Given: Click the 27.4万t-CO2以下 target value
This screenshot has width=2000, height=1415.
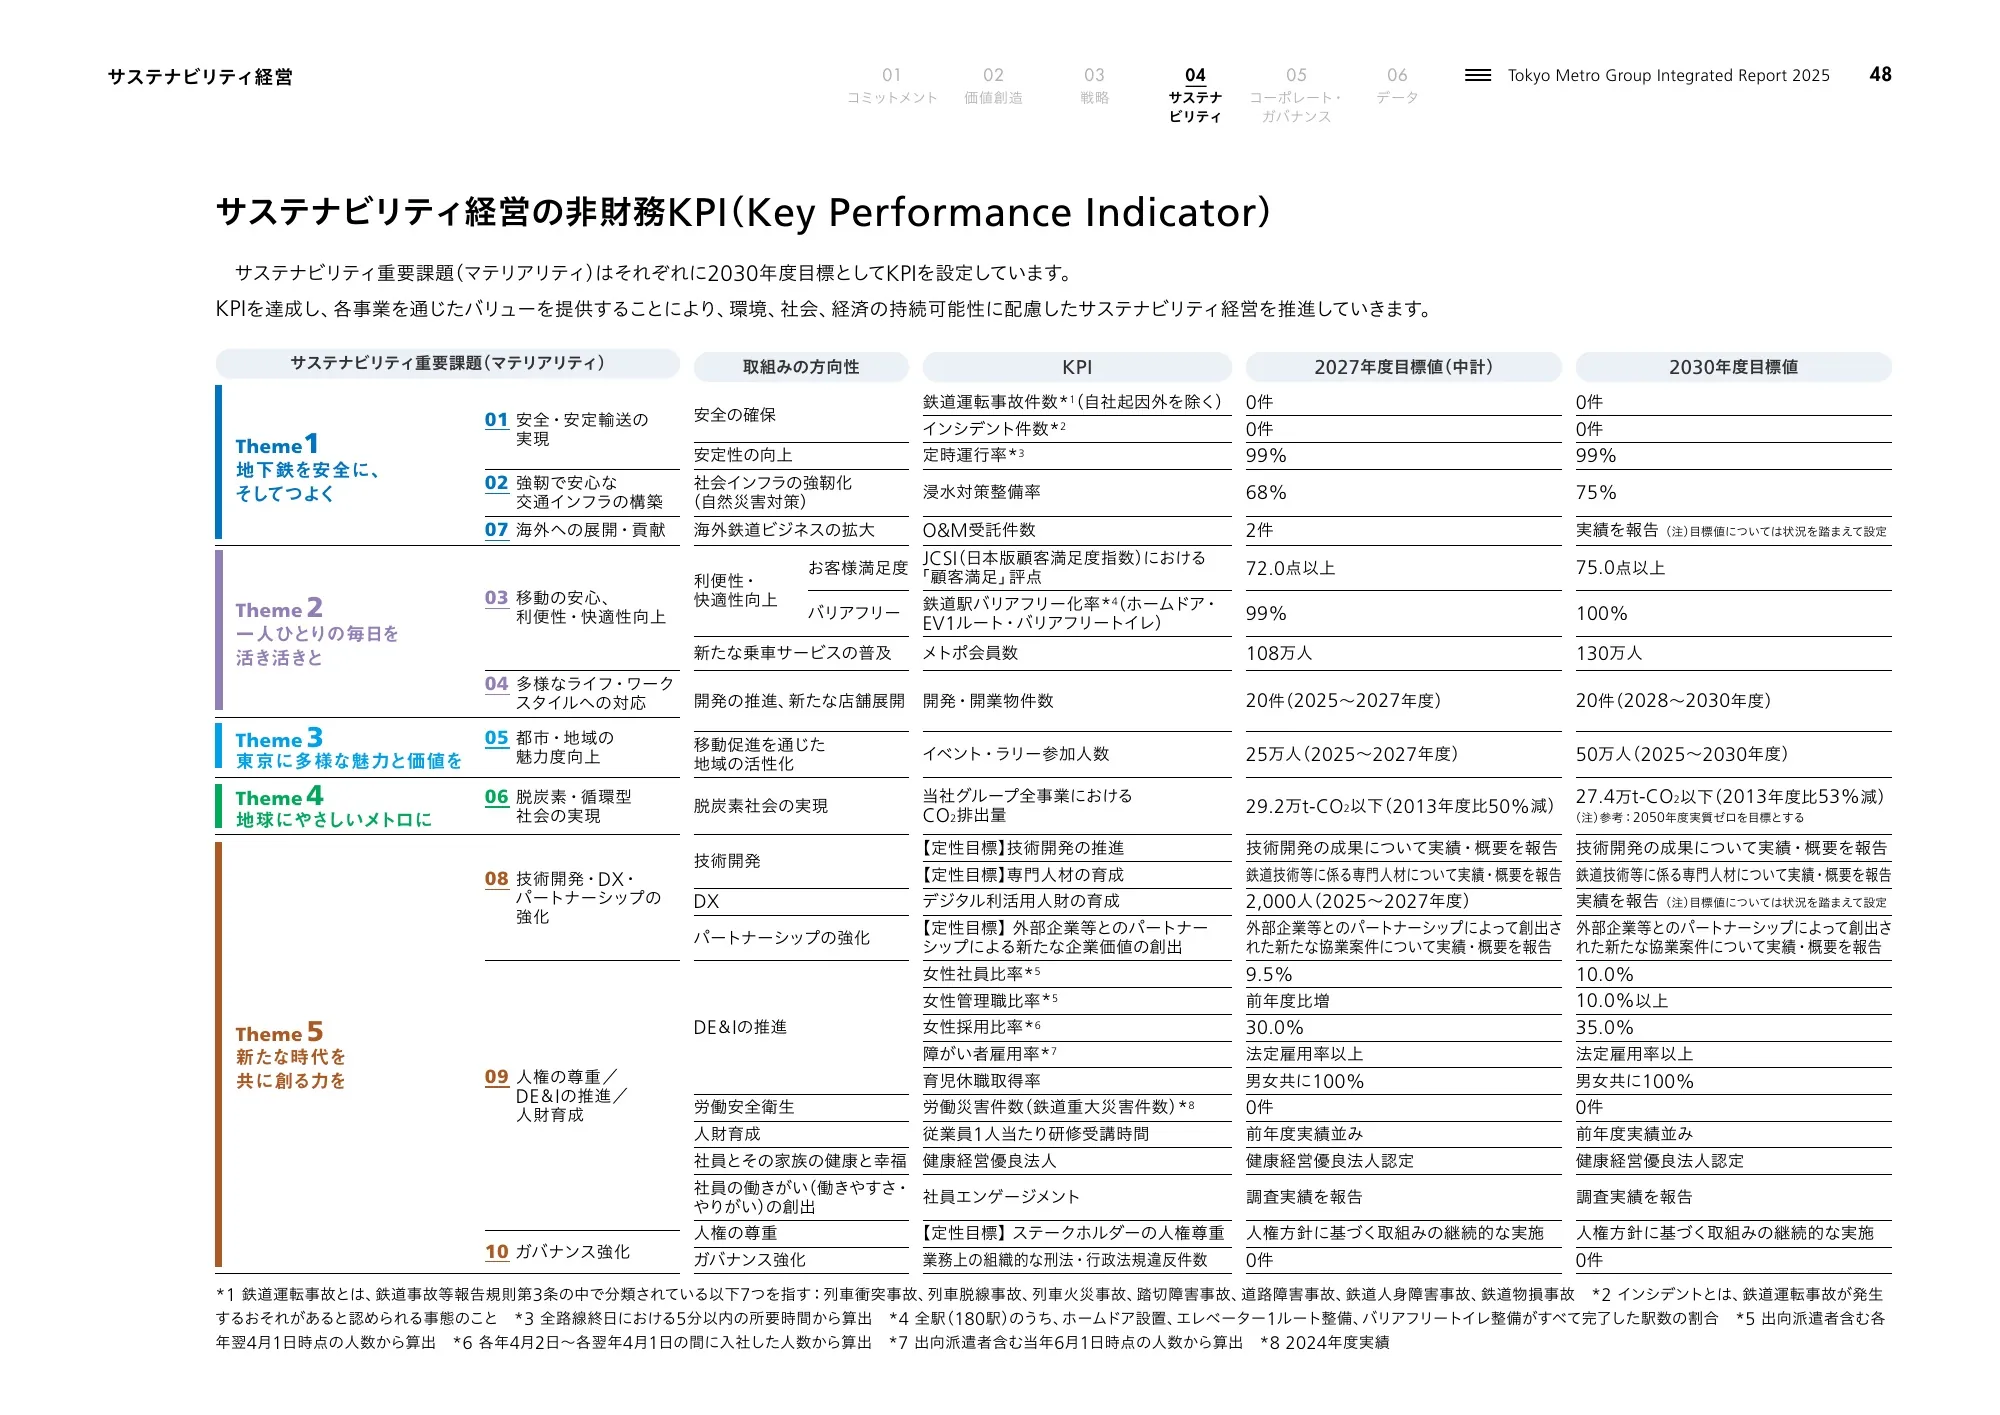Looking at the screenshot, I should coord(1730,797).
